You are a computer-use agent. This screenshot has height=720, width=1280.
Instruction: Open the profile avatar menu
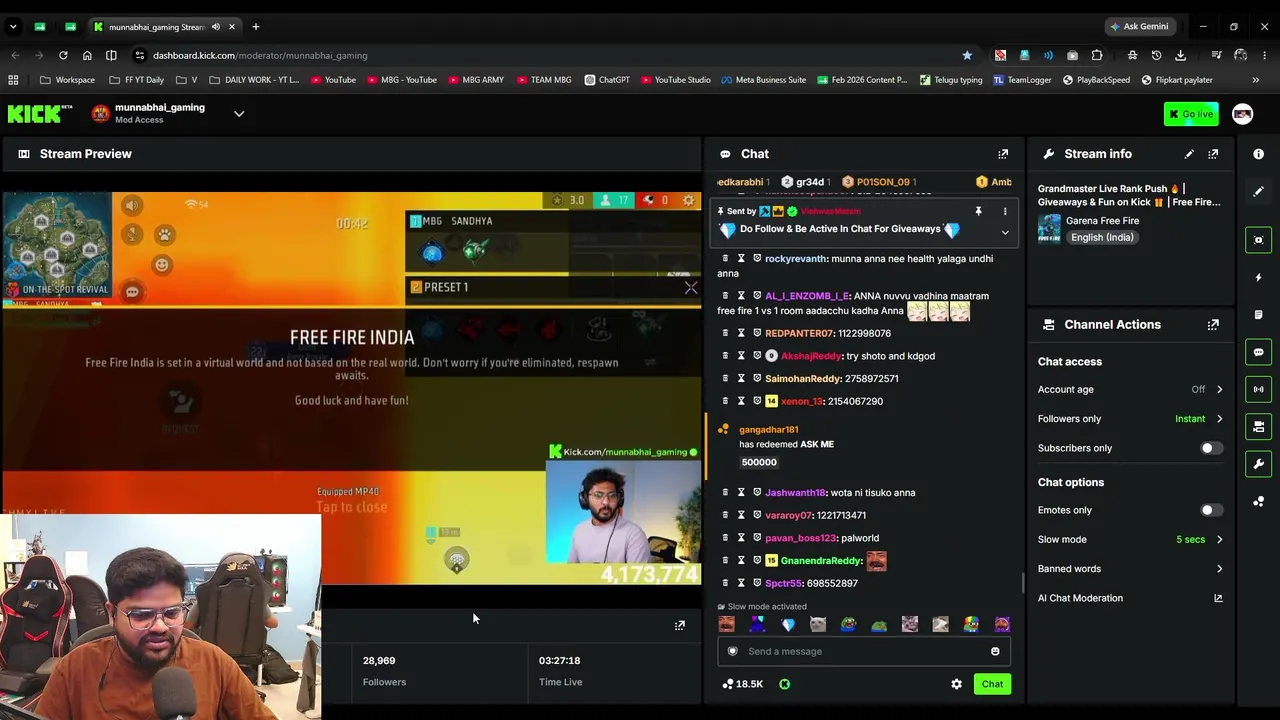[1242, 114]
